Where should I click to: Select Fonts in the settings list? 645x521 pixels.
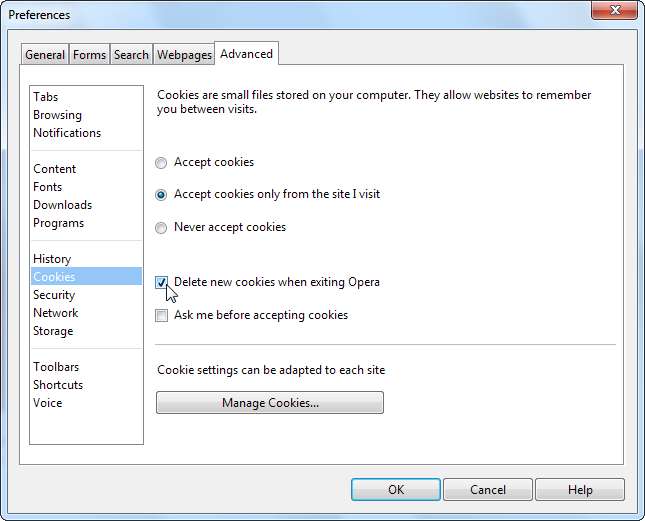point(47,187)
